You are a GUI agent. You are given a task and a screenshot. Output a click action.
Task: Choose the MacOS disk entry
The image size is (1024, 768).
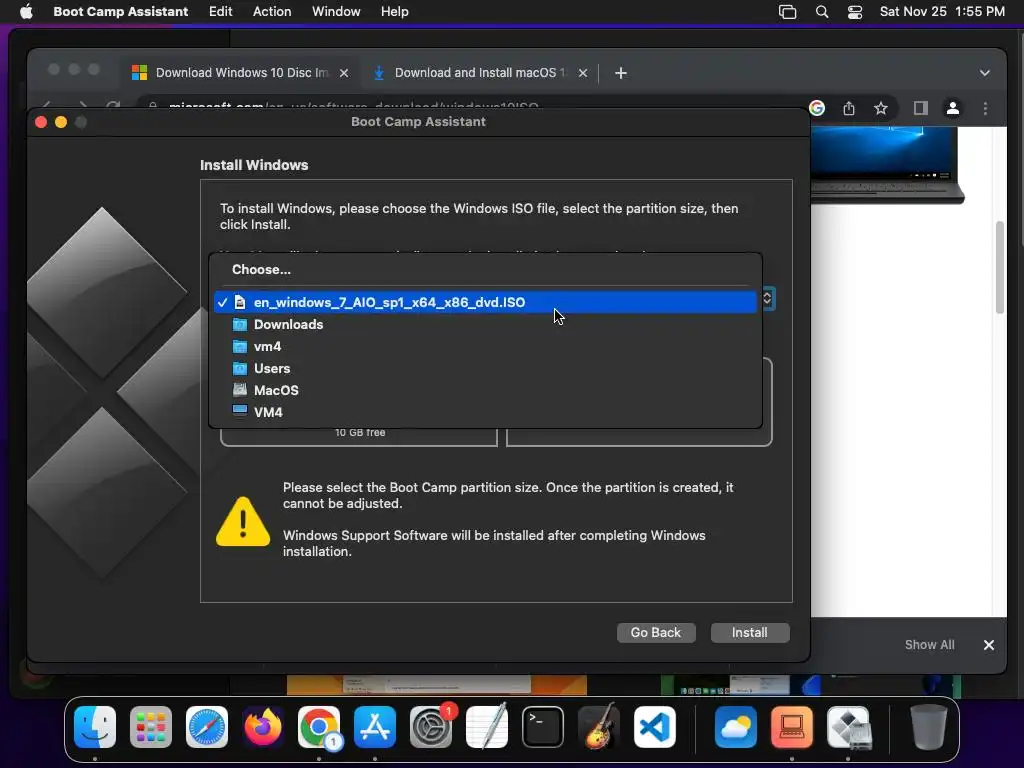[485, 391]
